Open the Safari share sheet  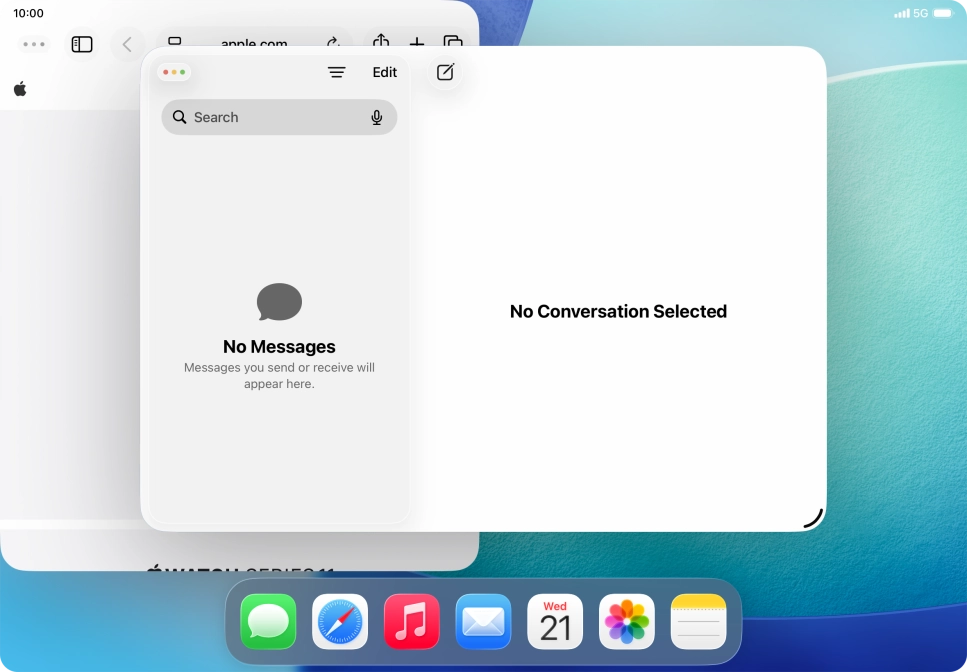[381, 44]
